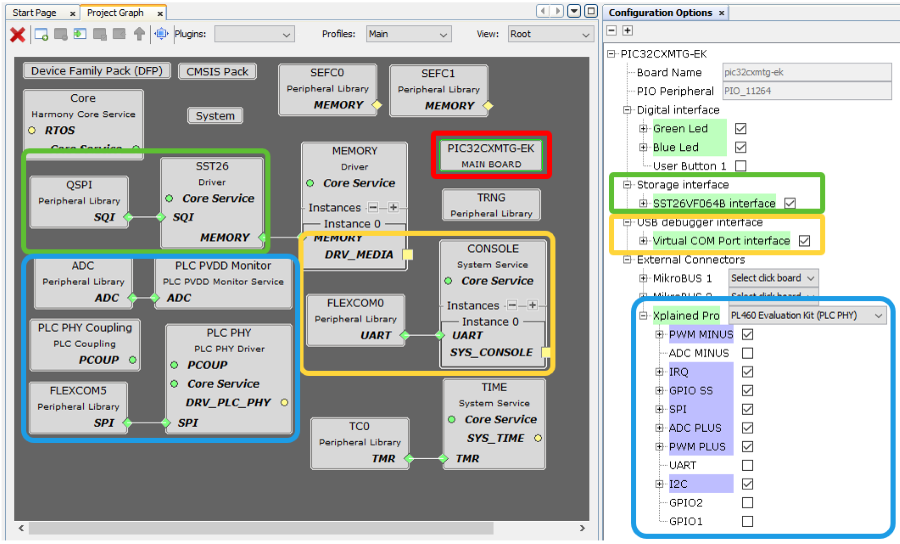The image size is (900, 544).
Task: Click the red X delete icon in toolbar
Action: [x=17, y=34]
